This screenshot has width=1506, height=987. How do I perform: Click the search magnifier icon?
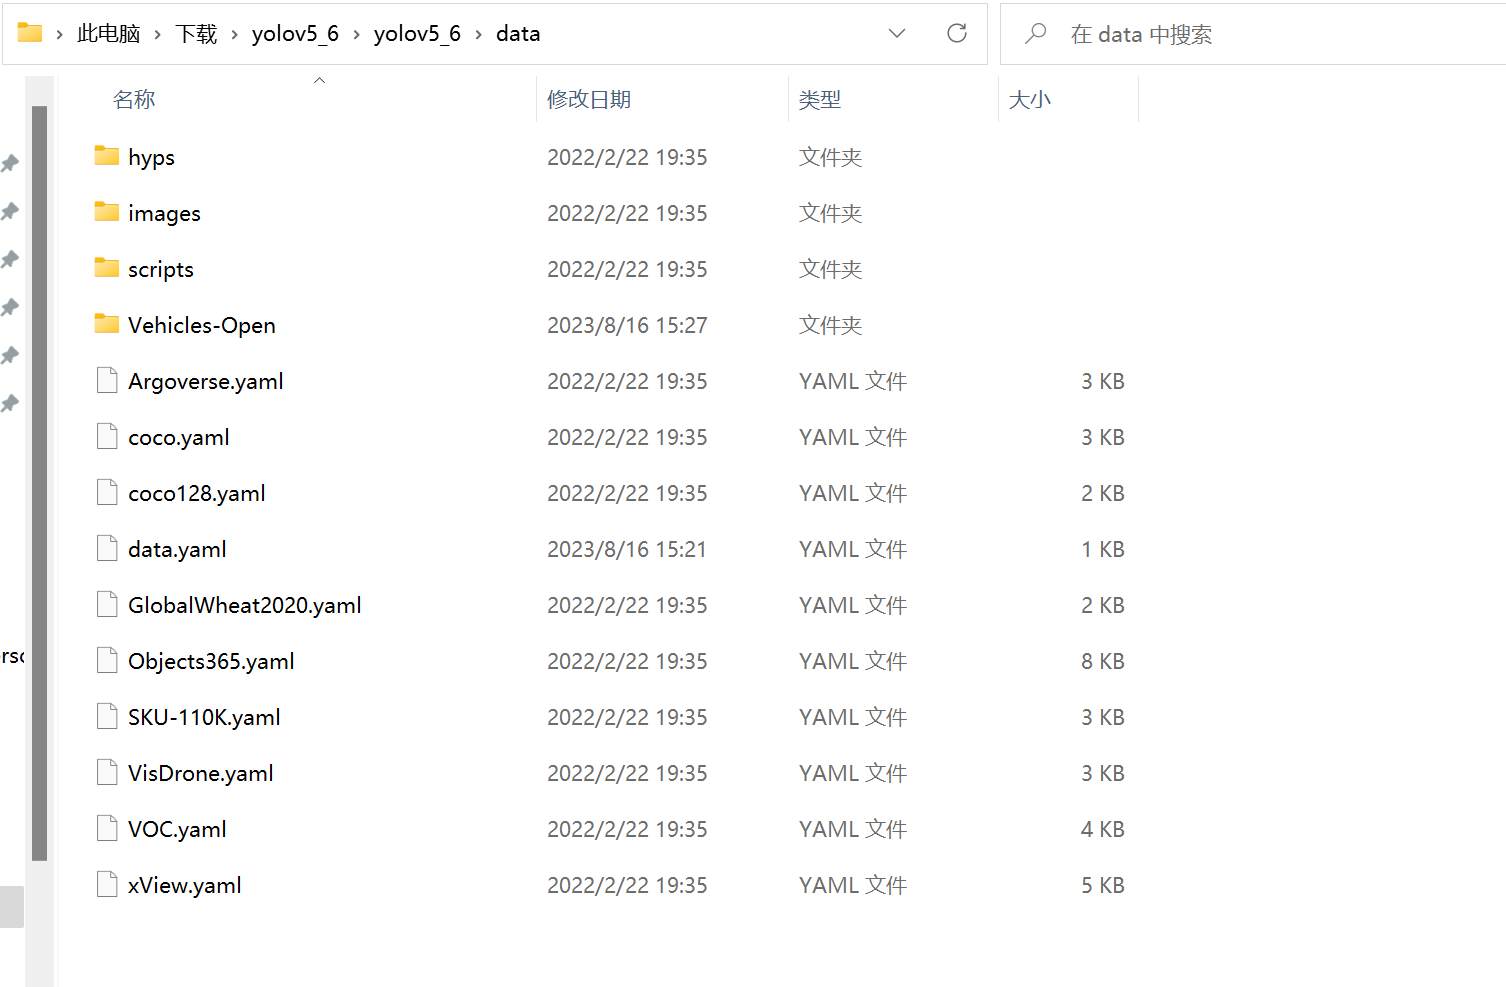tap(1036, 33)
